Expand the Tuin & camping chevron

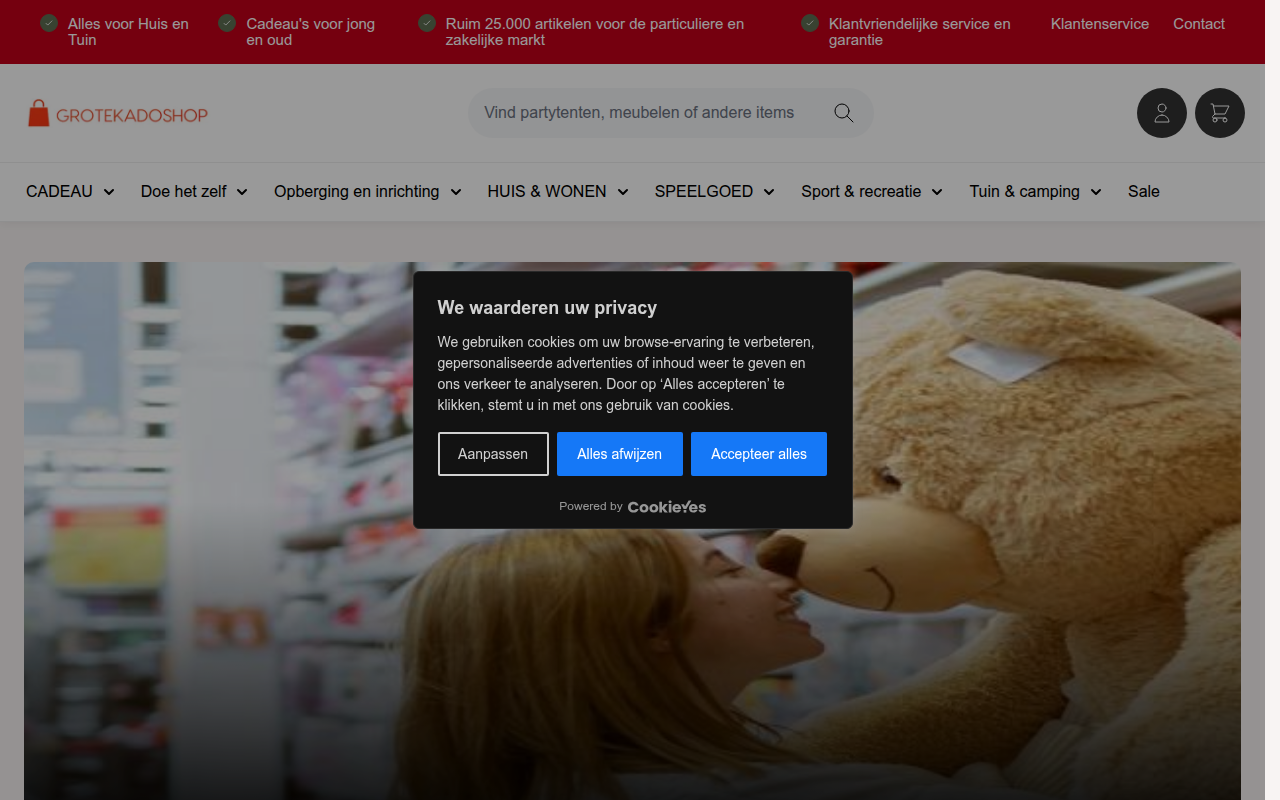pos(1096,192)
